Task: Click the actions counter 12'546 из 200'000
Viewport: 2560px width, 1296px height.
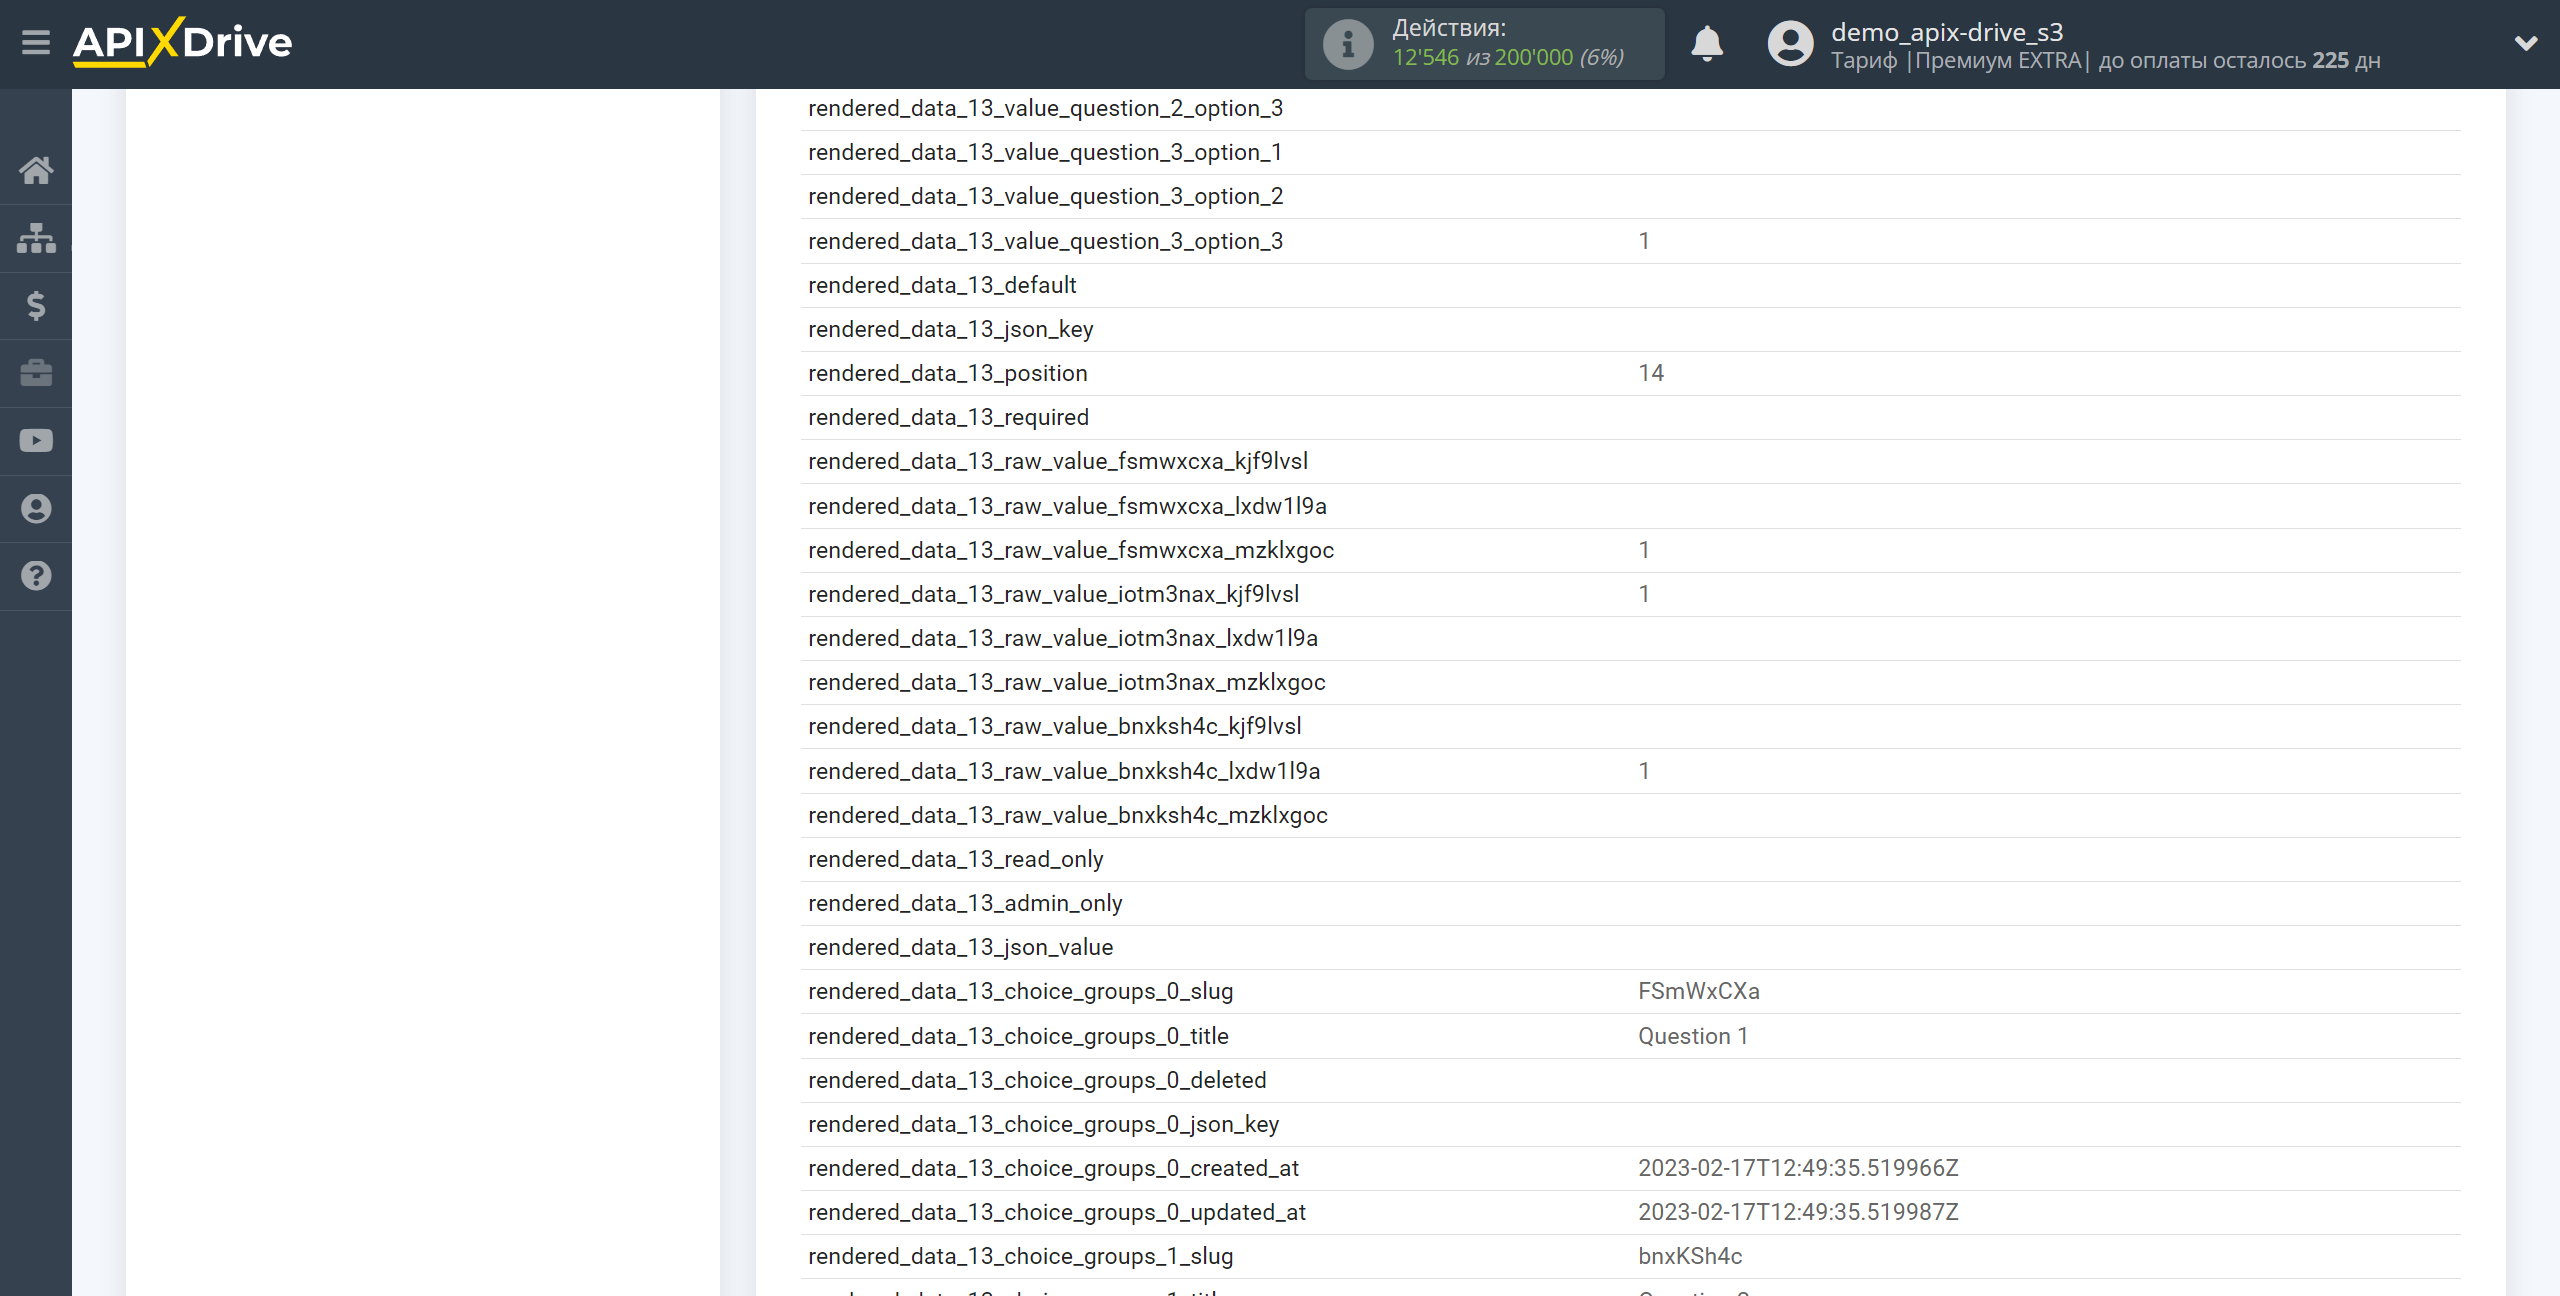Action: [x=1483, y=58]
